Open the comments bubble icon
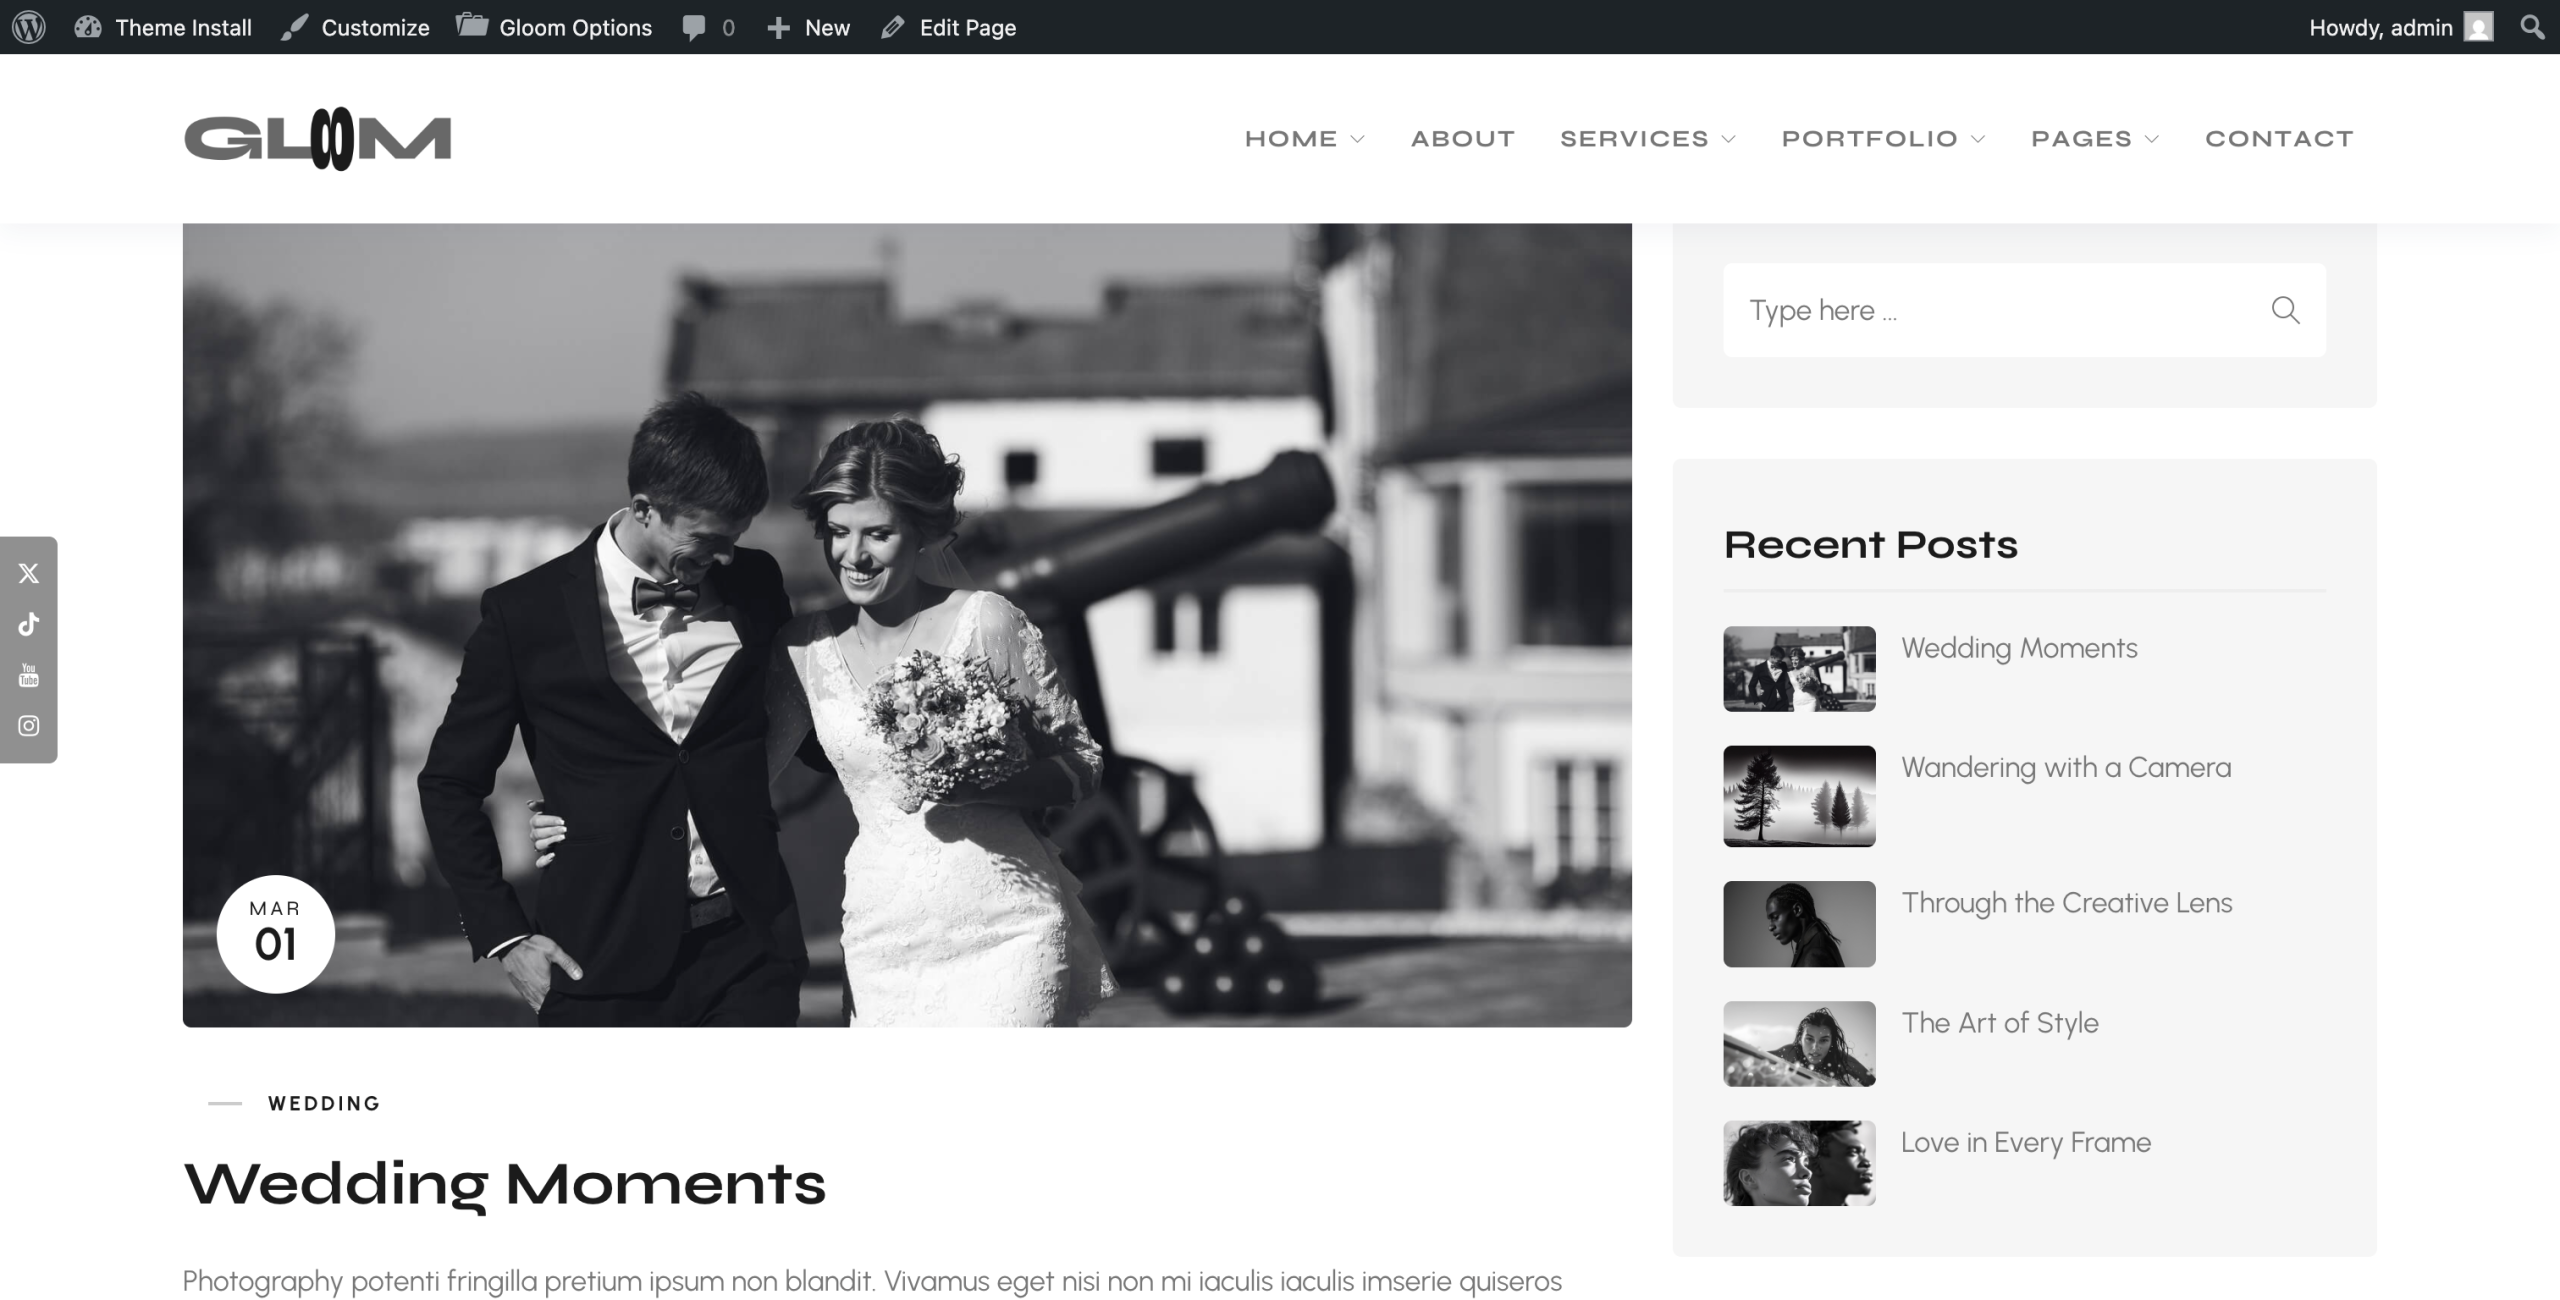Image resolution: width=2560 pixels, height=1300 pixels. (x=694, y=28)
